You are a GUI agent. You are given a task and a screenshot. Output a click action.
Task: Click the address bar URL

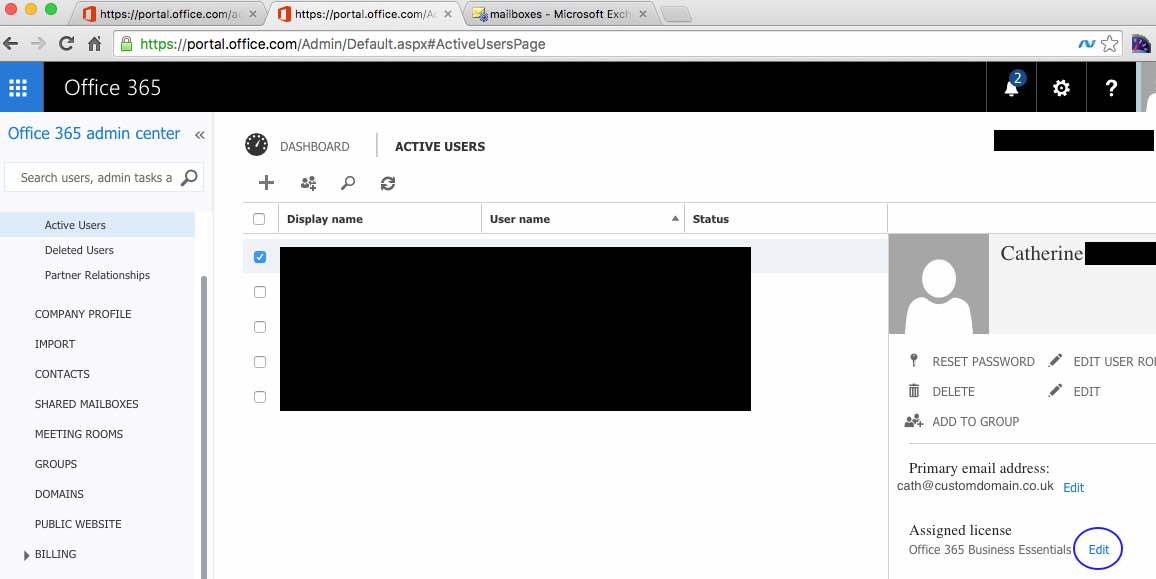pyautogui.click(x=343, y=44)
